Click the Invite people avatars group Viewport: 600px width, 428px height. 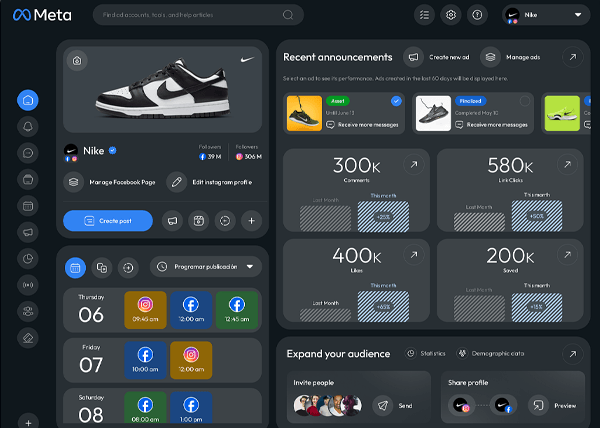click(x=328, y=405)
